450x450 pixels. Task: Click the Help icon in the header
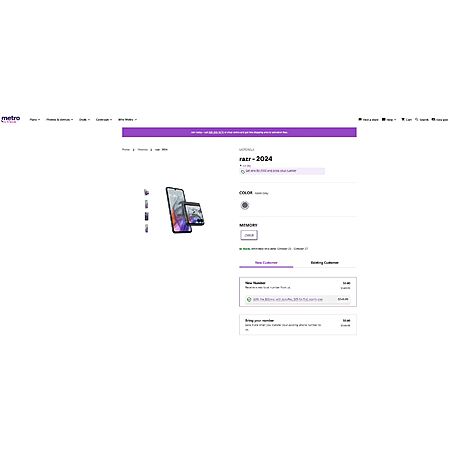pos(384,119)
